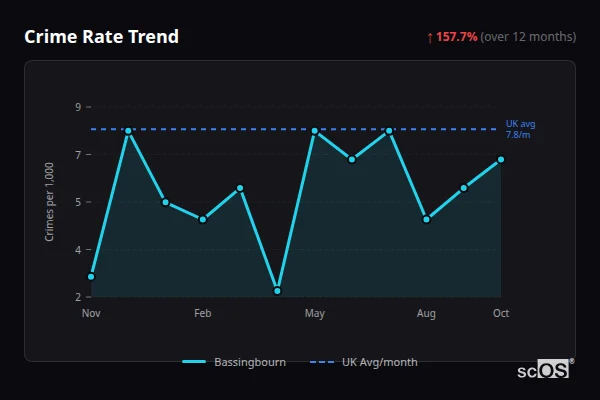The width and height of the screenshot is (600, 400).
Task: Toggle the UK Avg/month legend entry
Action: tap(364, 362)
